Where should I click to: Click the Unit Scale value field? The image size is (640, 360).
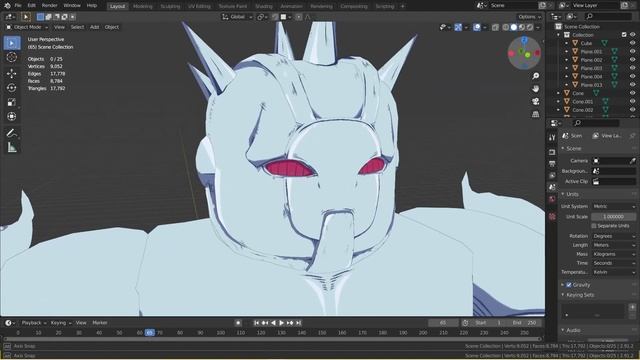coord(614,217)
